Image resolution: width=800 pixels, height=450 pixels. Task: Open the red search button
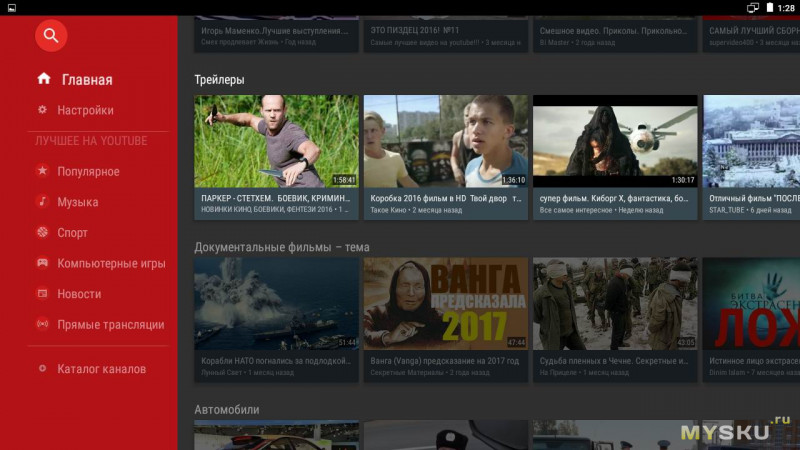51,35
